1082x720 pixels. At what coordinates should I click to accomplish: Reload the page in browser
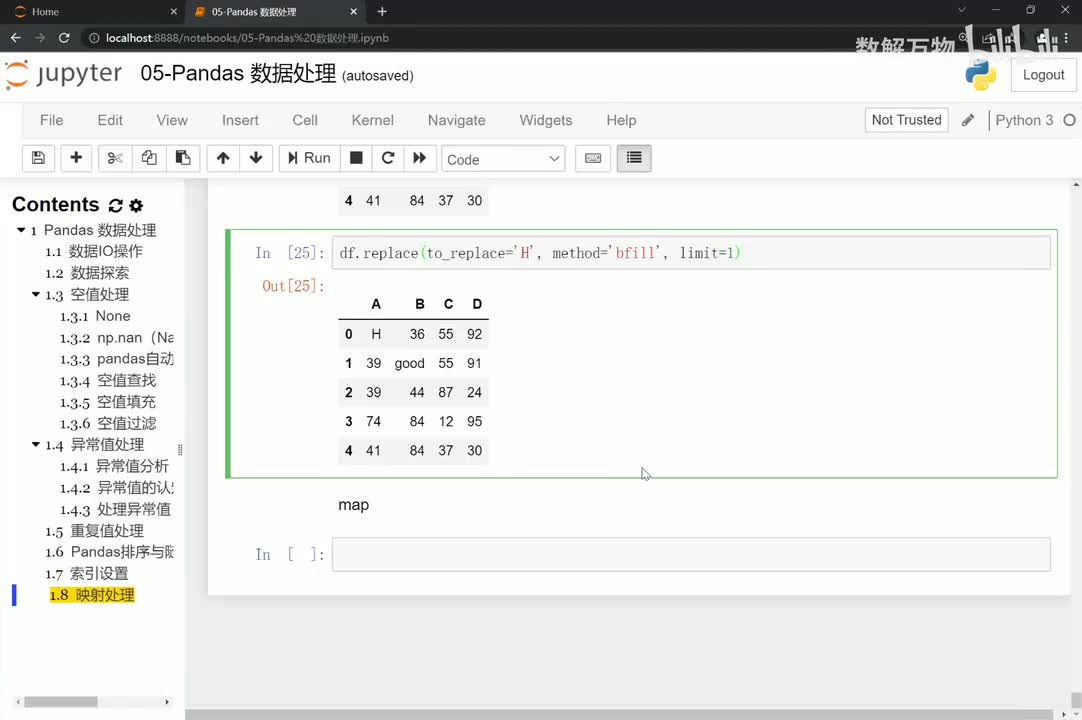coord(63,38)
